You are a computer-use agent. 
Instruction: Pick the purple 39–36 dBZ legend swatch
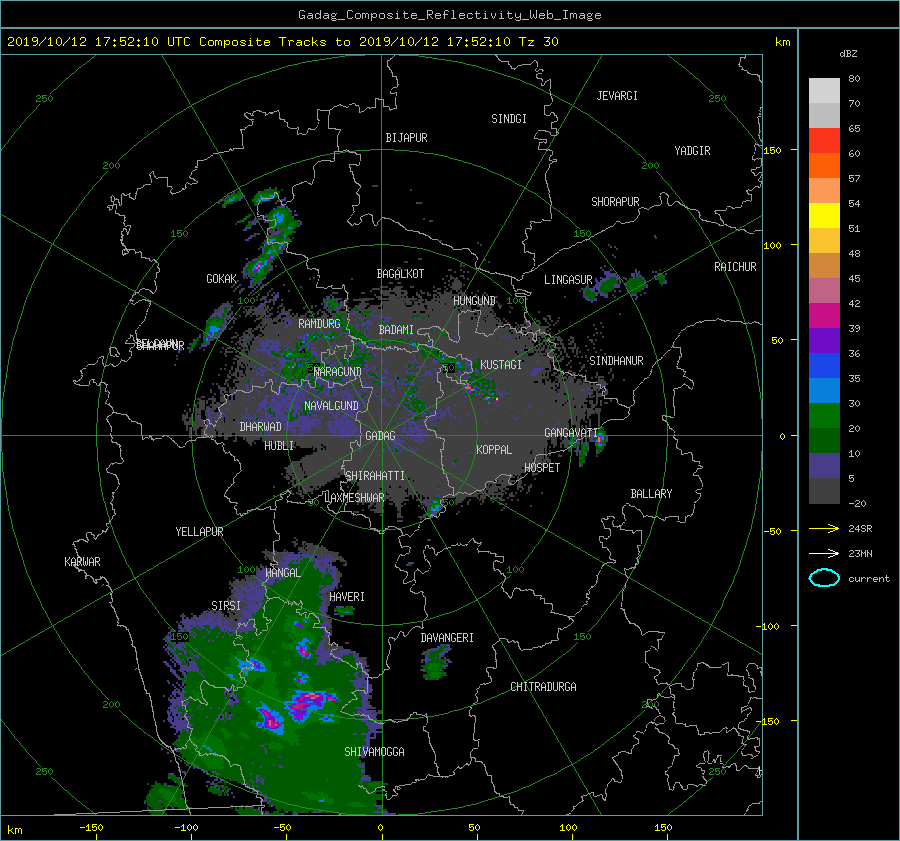point(824,340)
